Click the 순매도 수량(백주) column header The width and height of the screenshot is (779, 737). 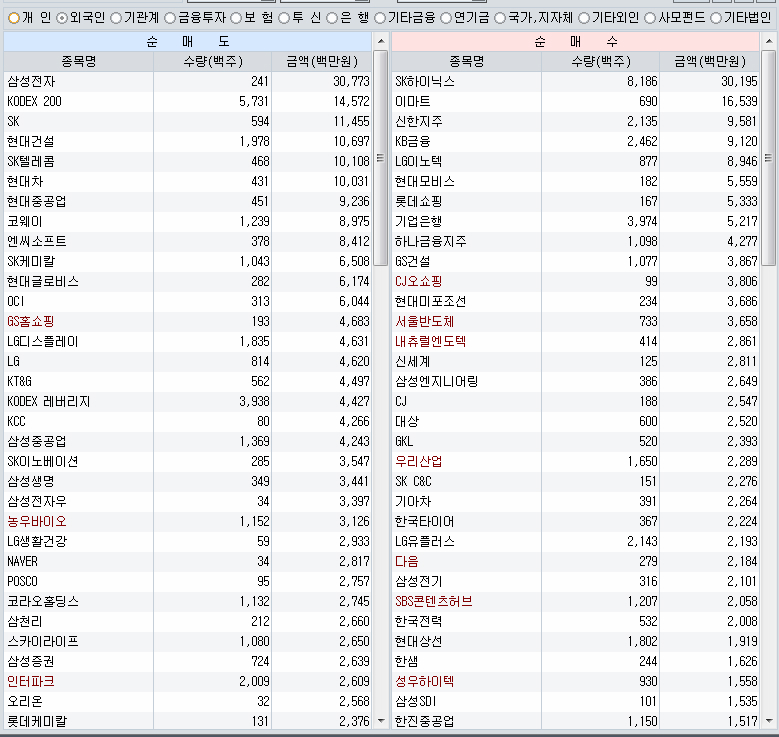click(x=213, y=61)
